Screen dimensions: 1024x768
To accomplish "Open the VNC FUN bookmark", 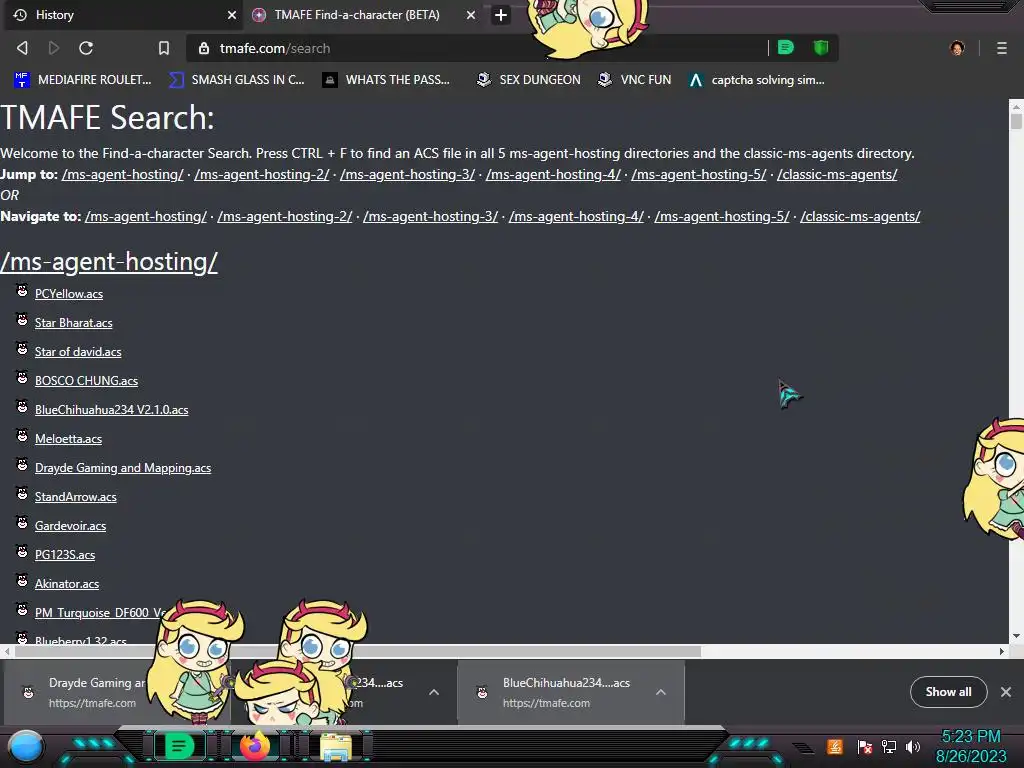I will point(635,80).
